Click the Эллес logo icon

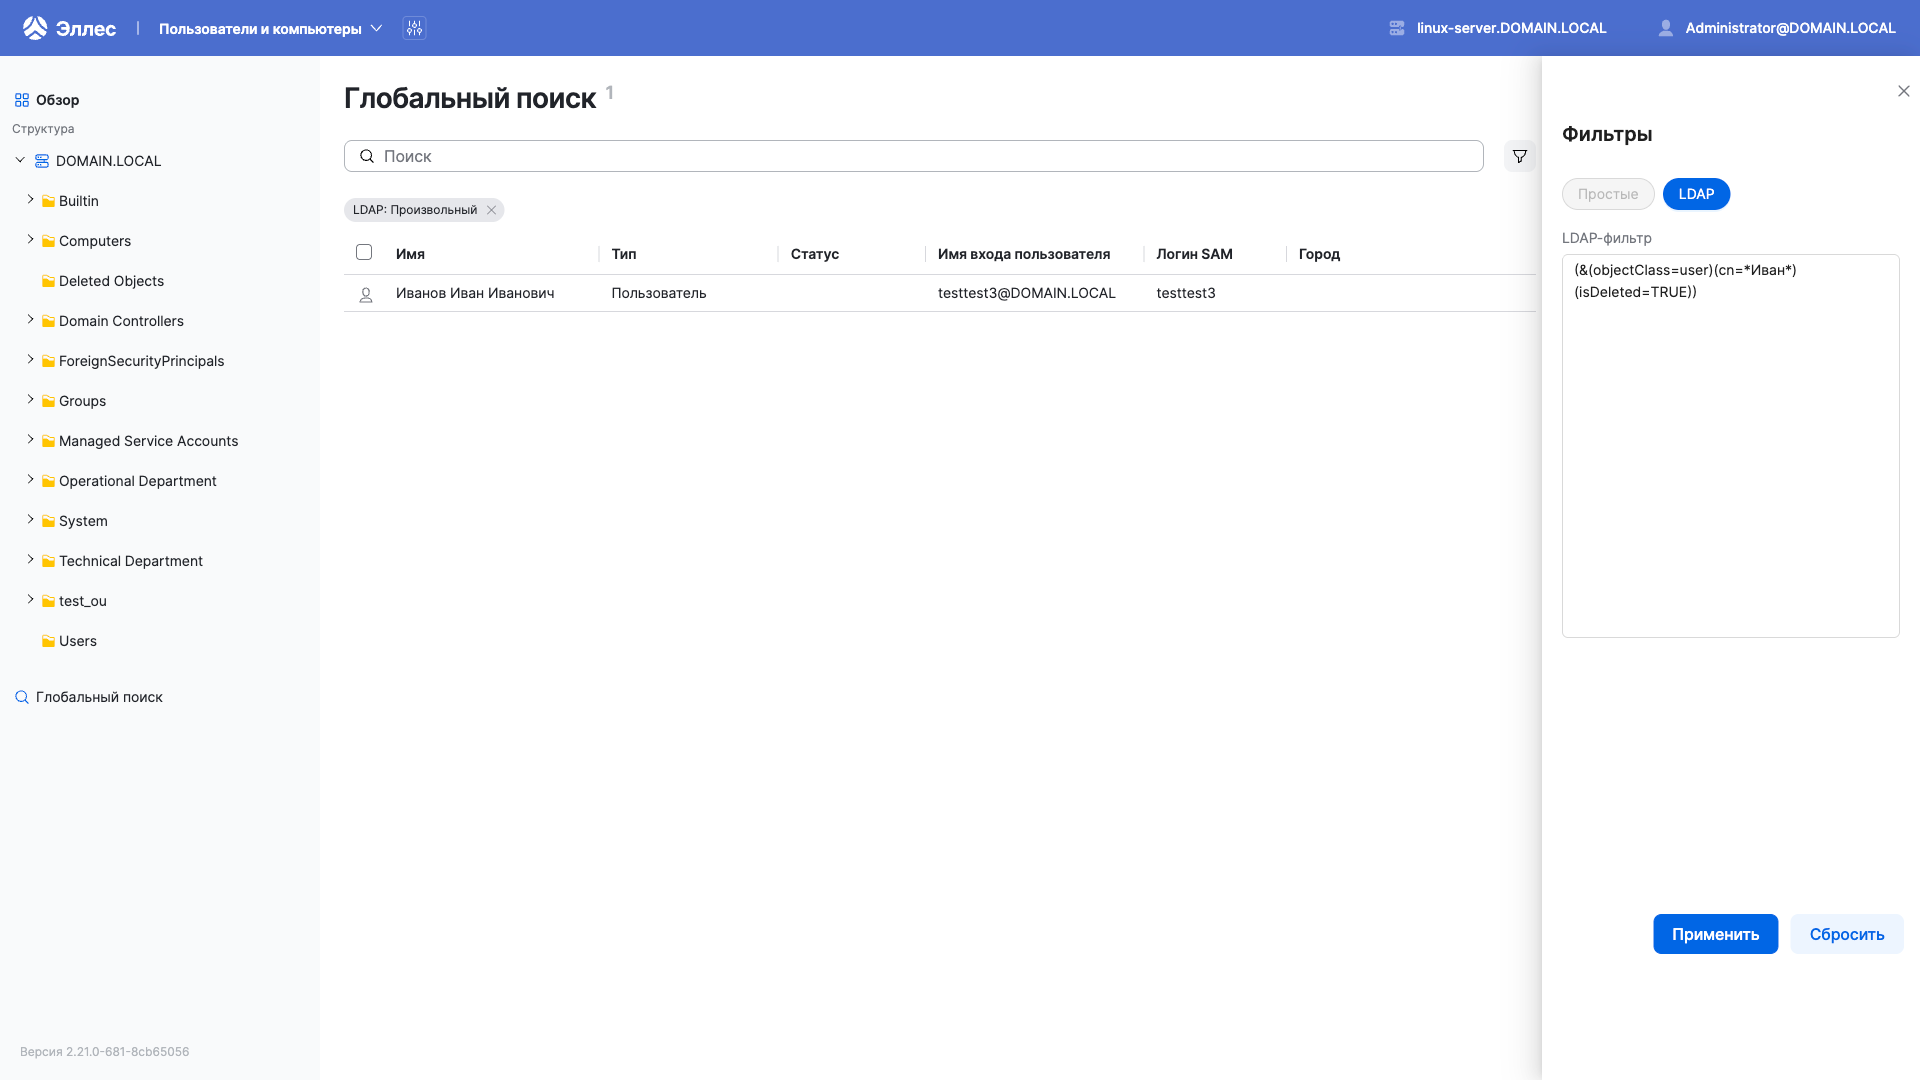point(35,28)
